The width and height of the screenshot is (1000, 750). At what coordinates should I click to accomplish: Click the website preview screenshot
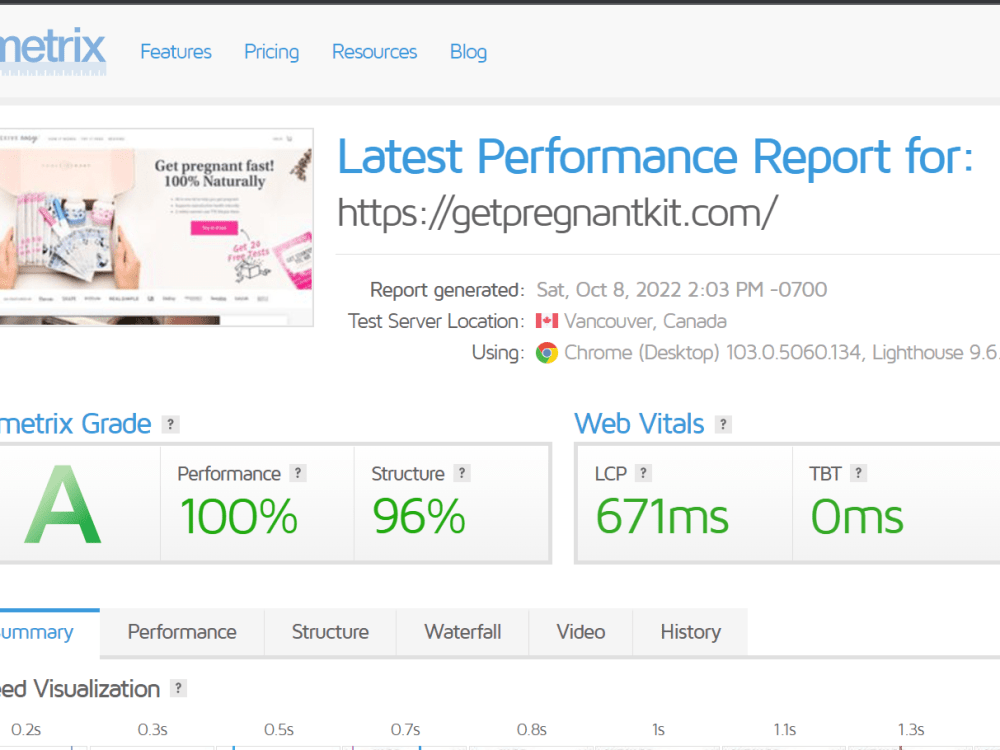tap(157, 226)
